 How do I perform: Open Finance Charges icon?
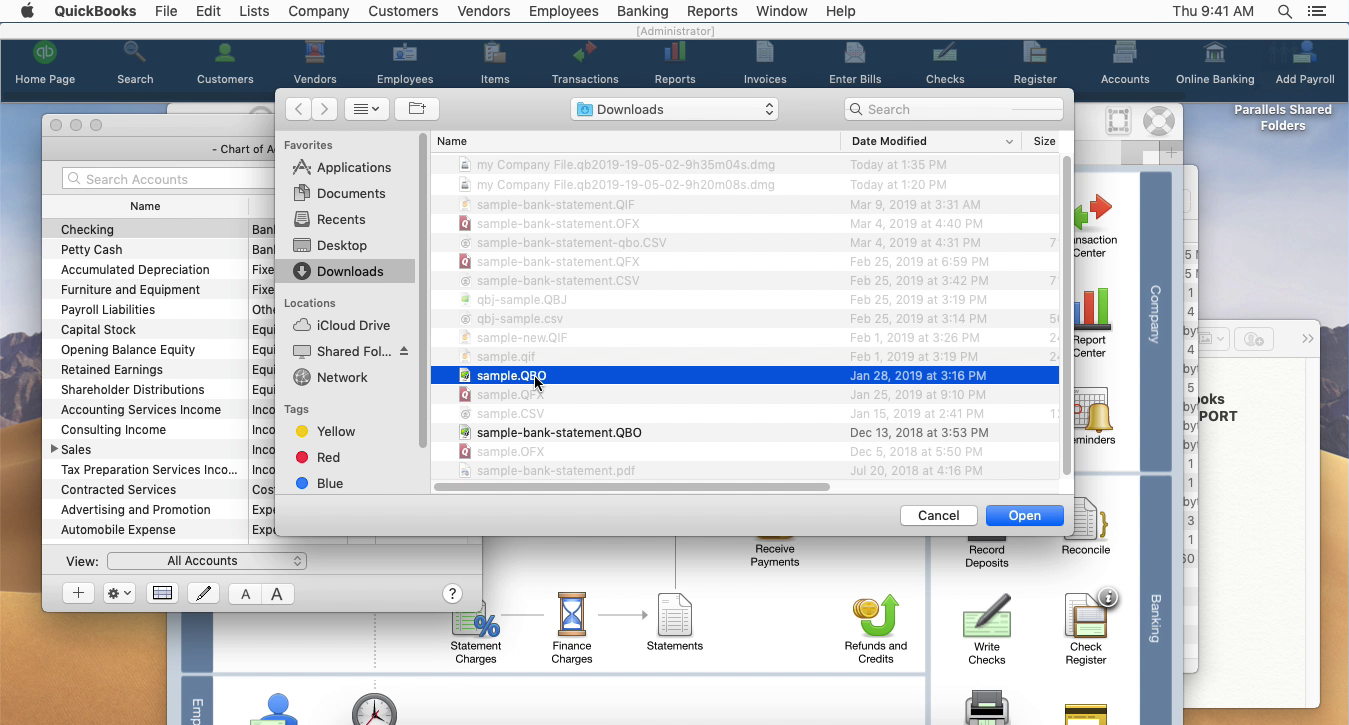pyautogui.click(x=572, y=628)
